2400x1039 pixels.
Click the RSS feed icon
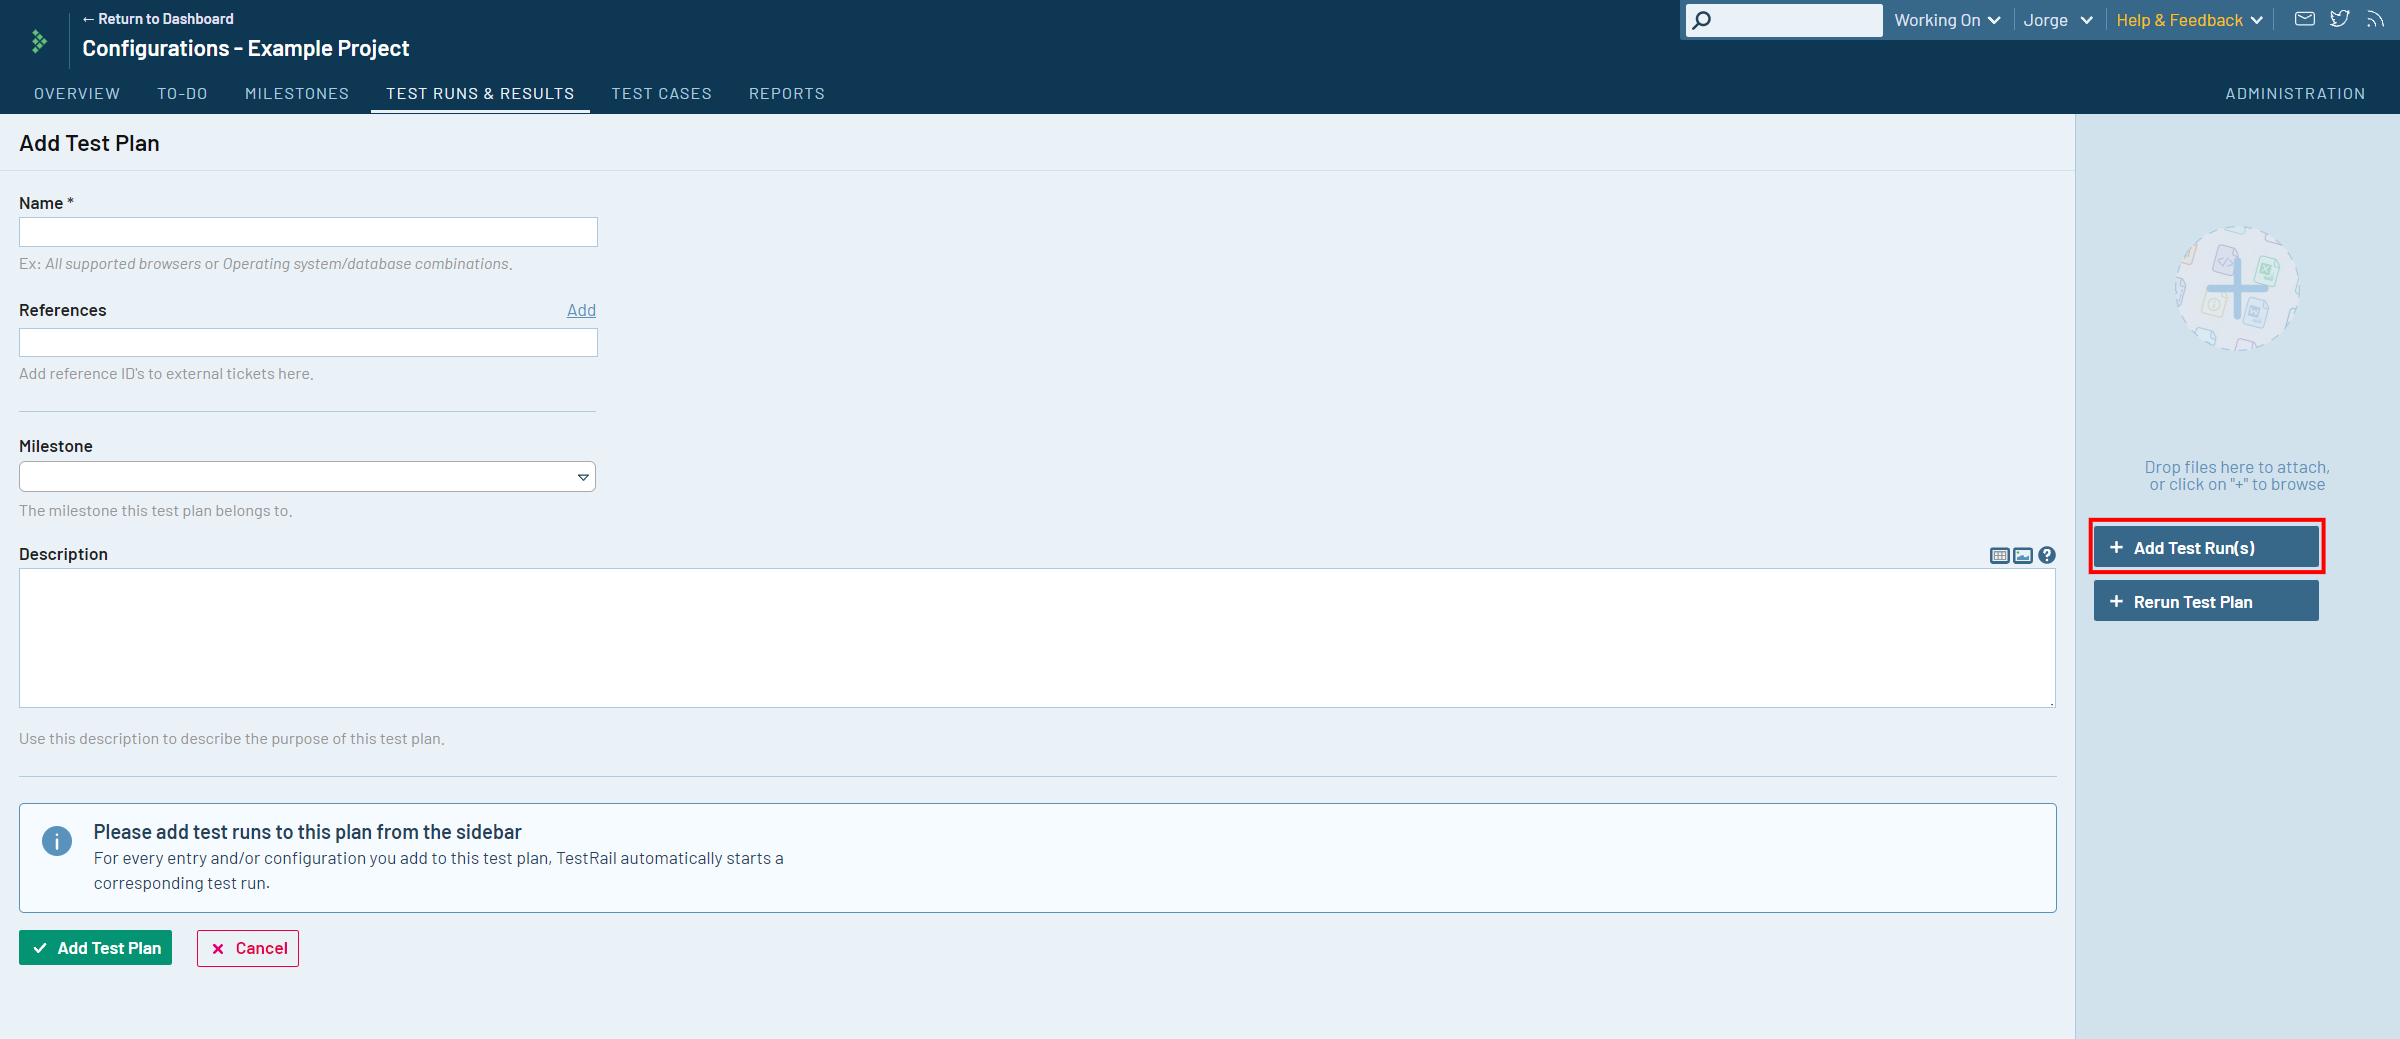tap(2375, 19)
